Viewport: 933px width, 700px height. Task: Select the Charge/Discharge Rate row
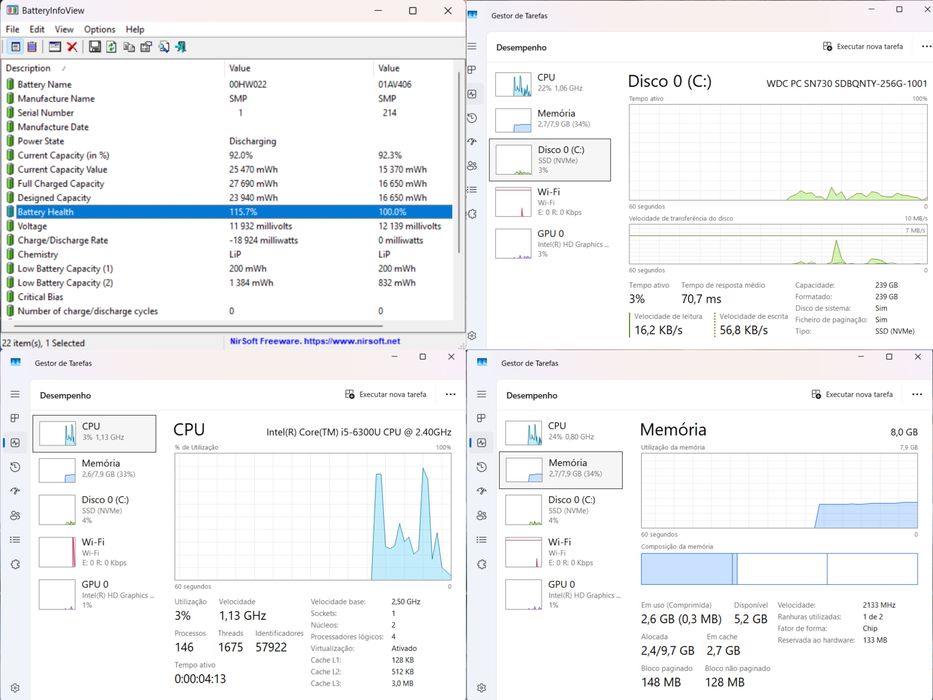tap(229, 240)
